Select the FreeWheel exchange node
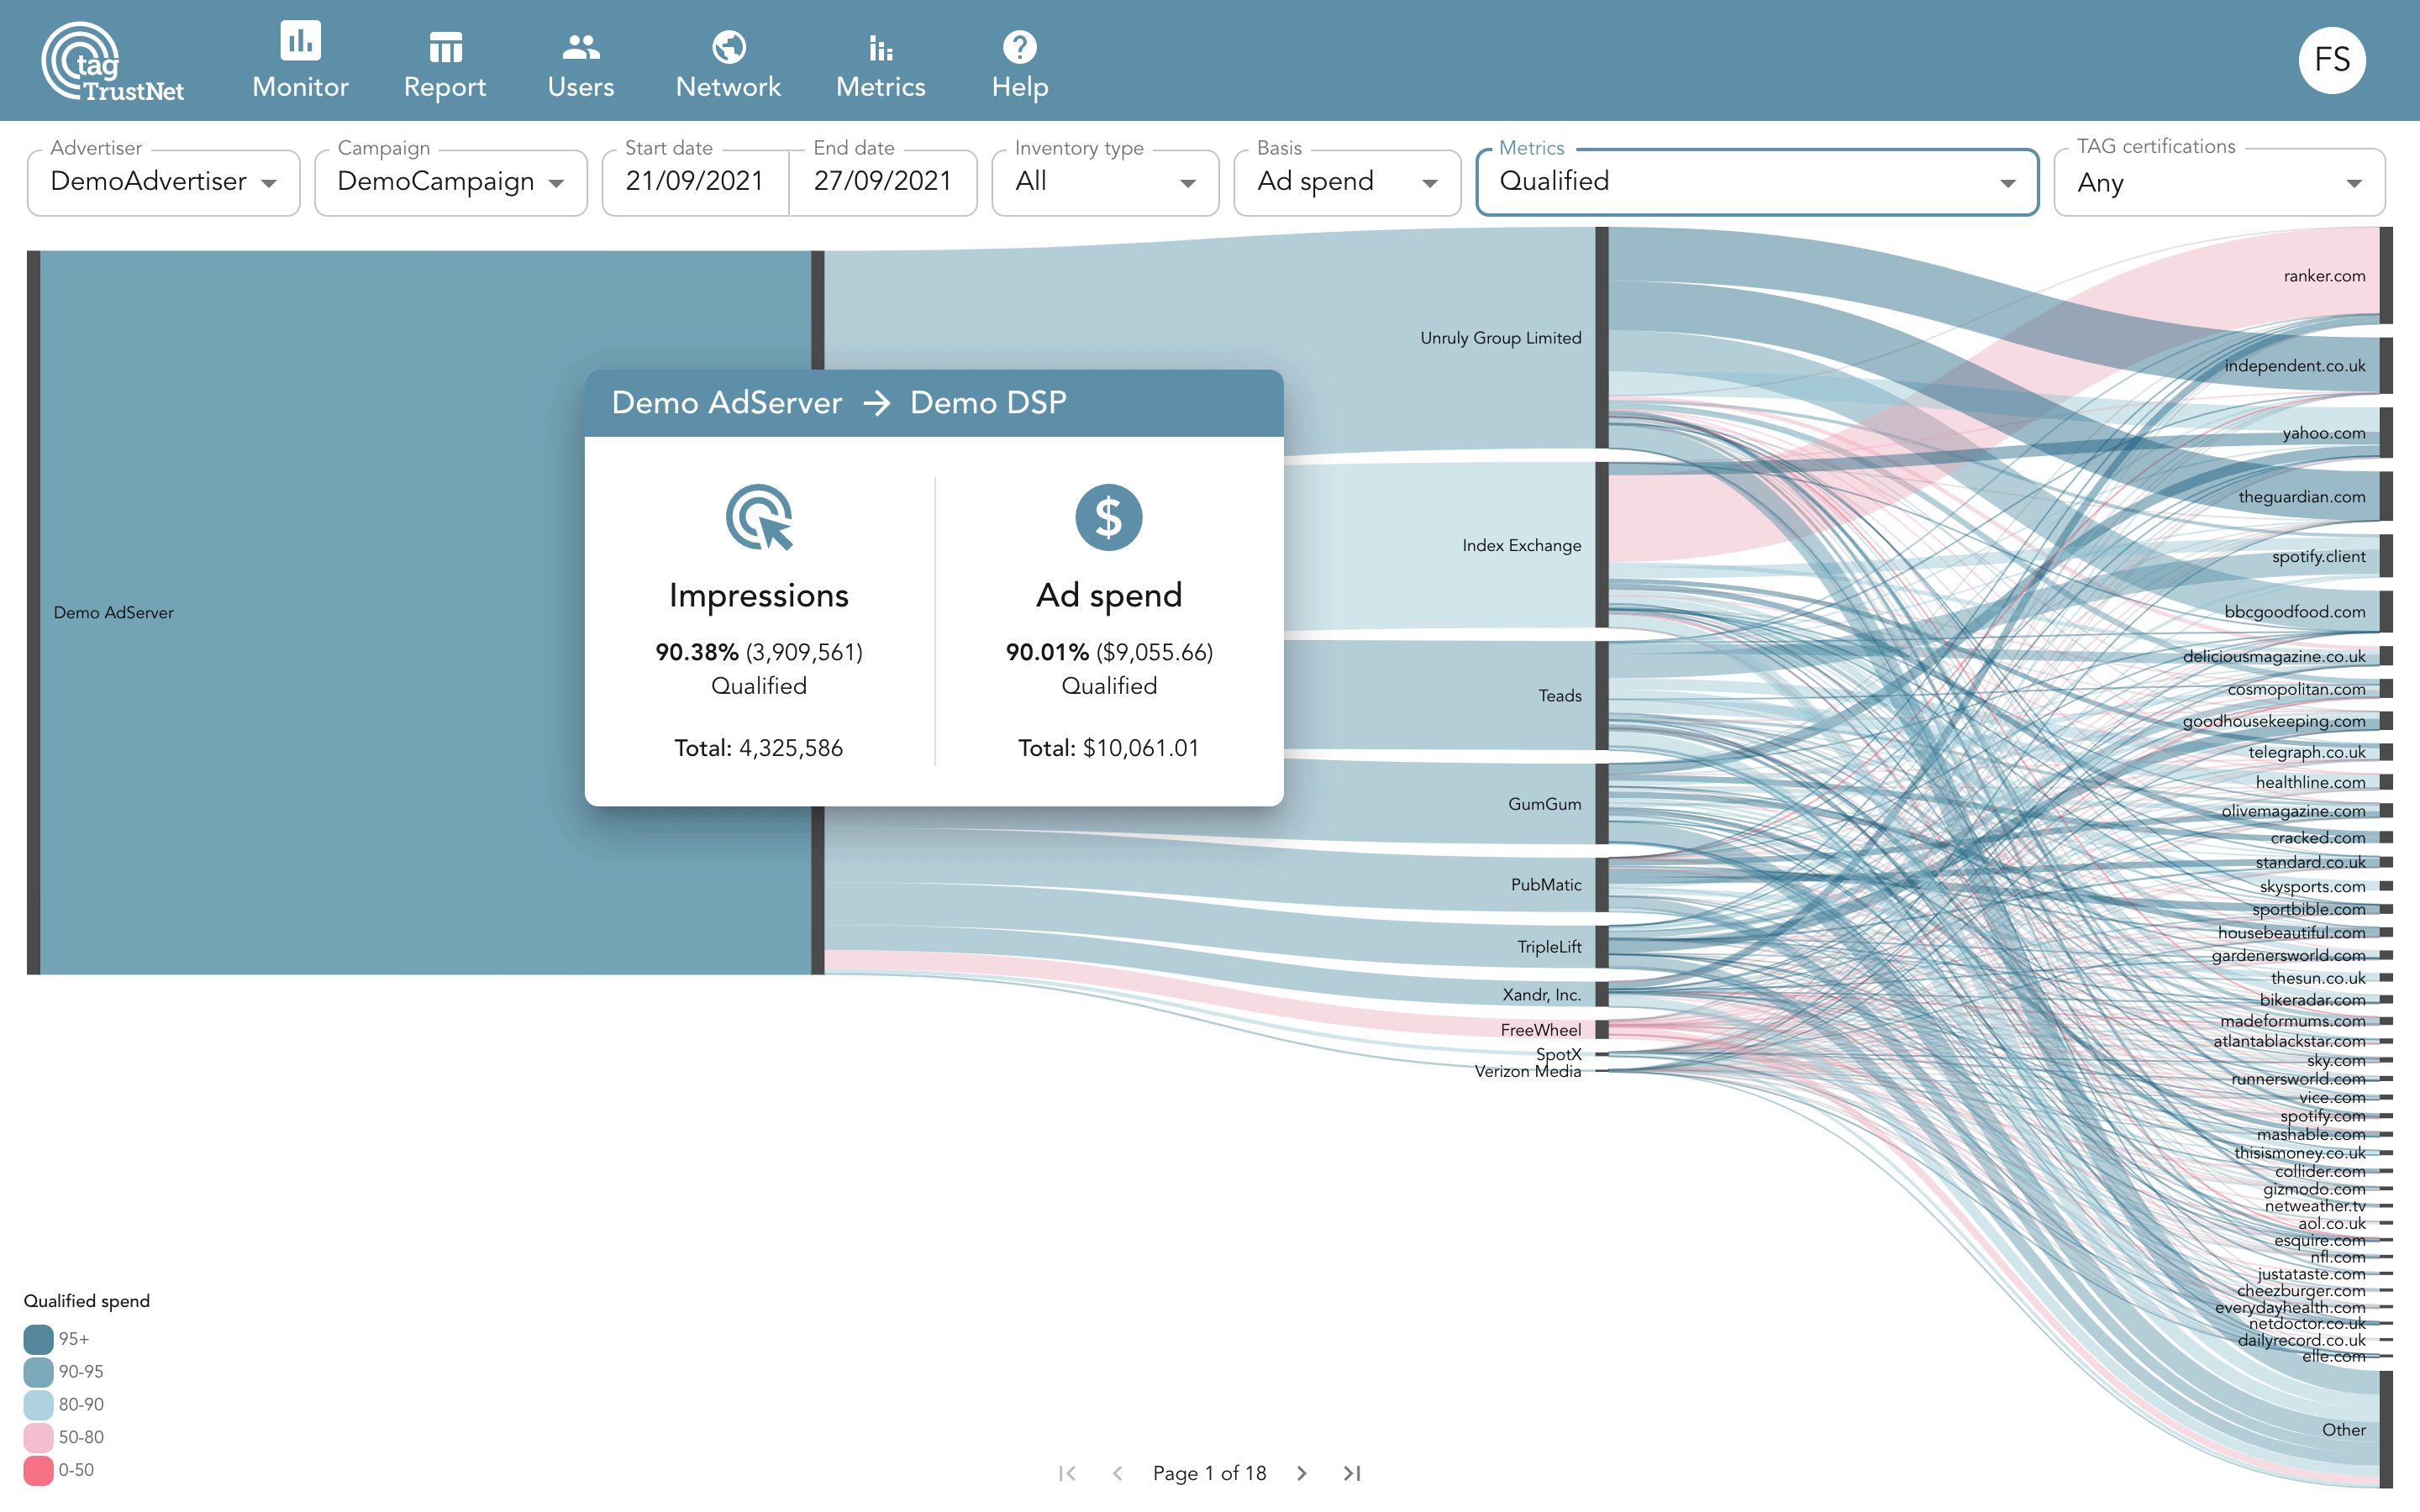The width and height of the screenshot is (2420, 1512). point(1601,1030)
